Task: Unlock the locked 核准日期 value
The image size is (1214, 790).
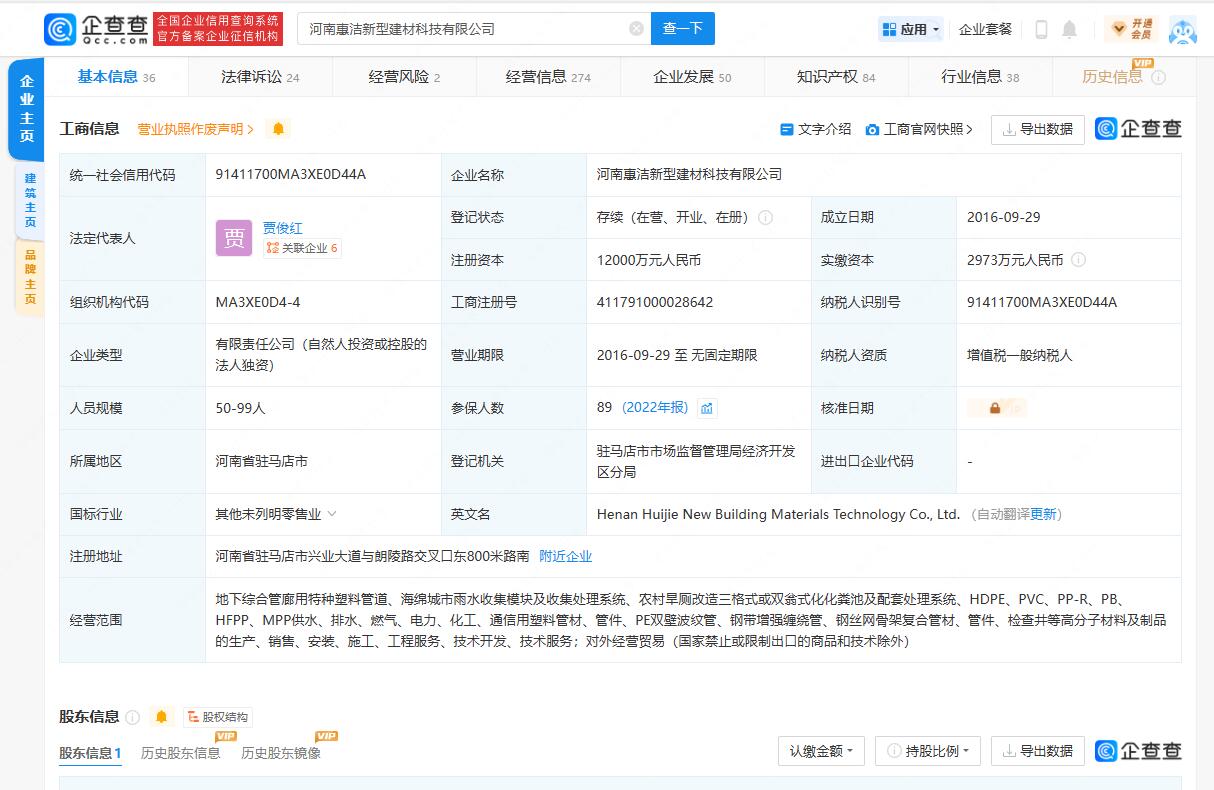Action: pos(996,408)
